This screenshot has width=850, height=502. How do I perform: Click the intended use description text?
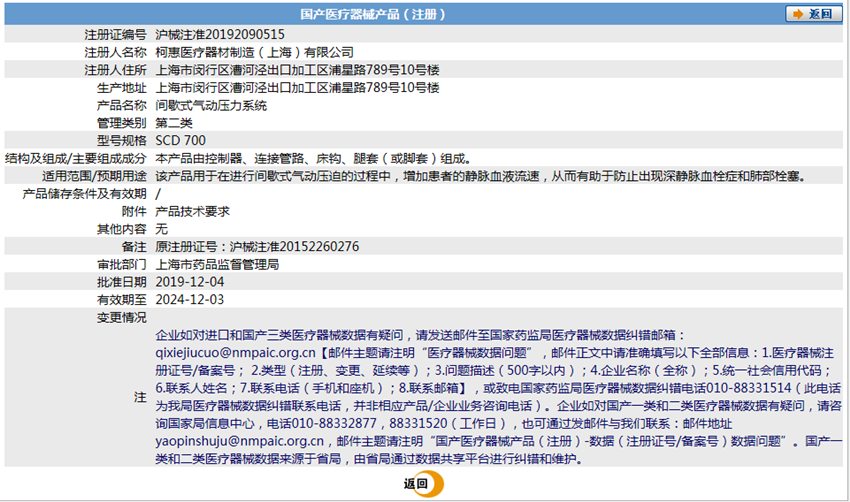click(481, 176)
